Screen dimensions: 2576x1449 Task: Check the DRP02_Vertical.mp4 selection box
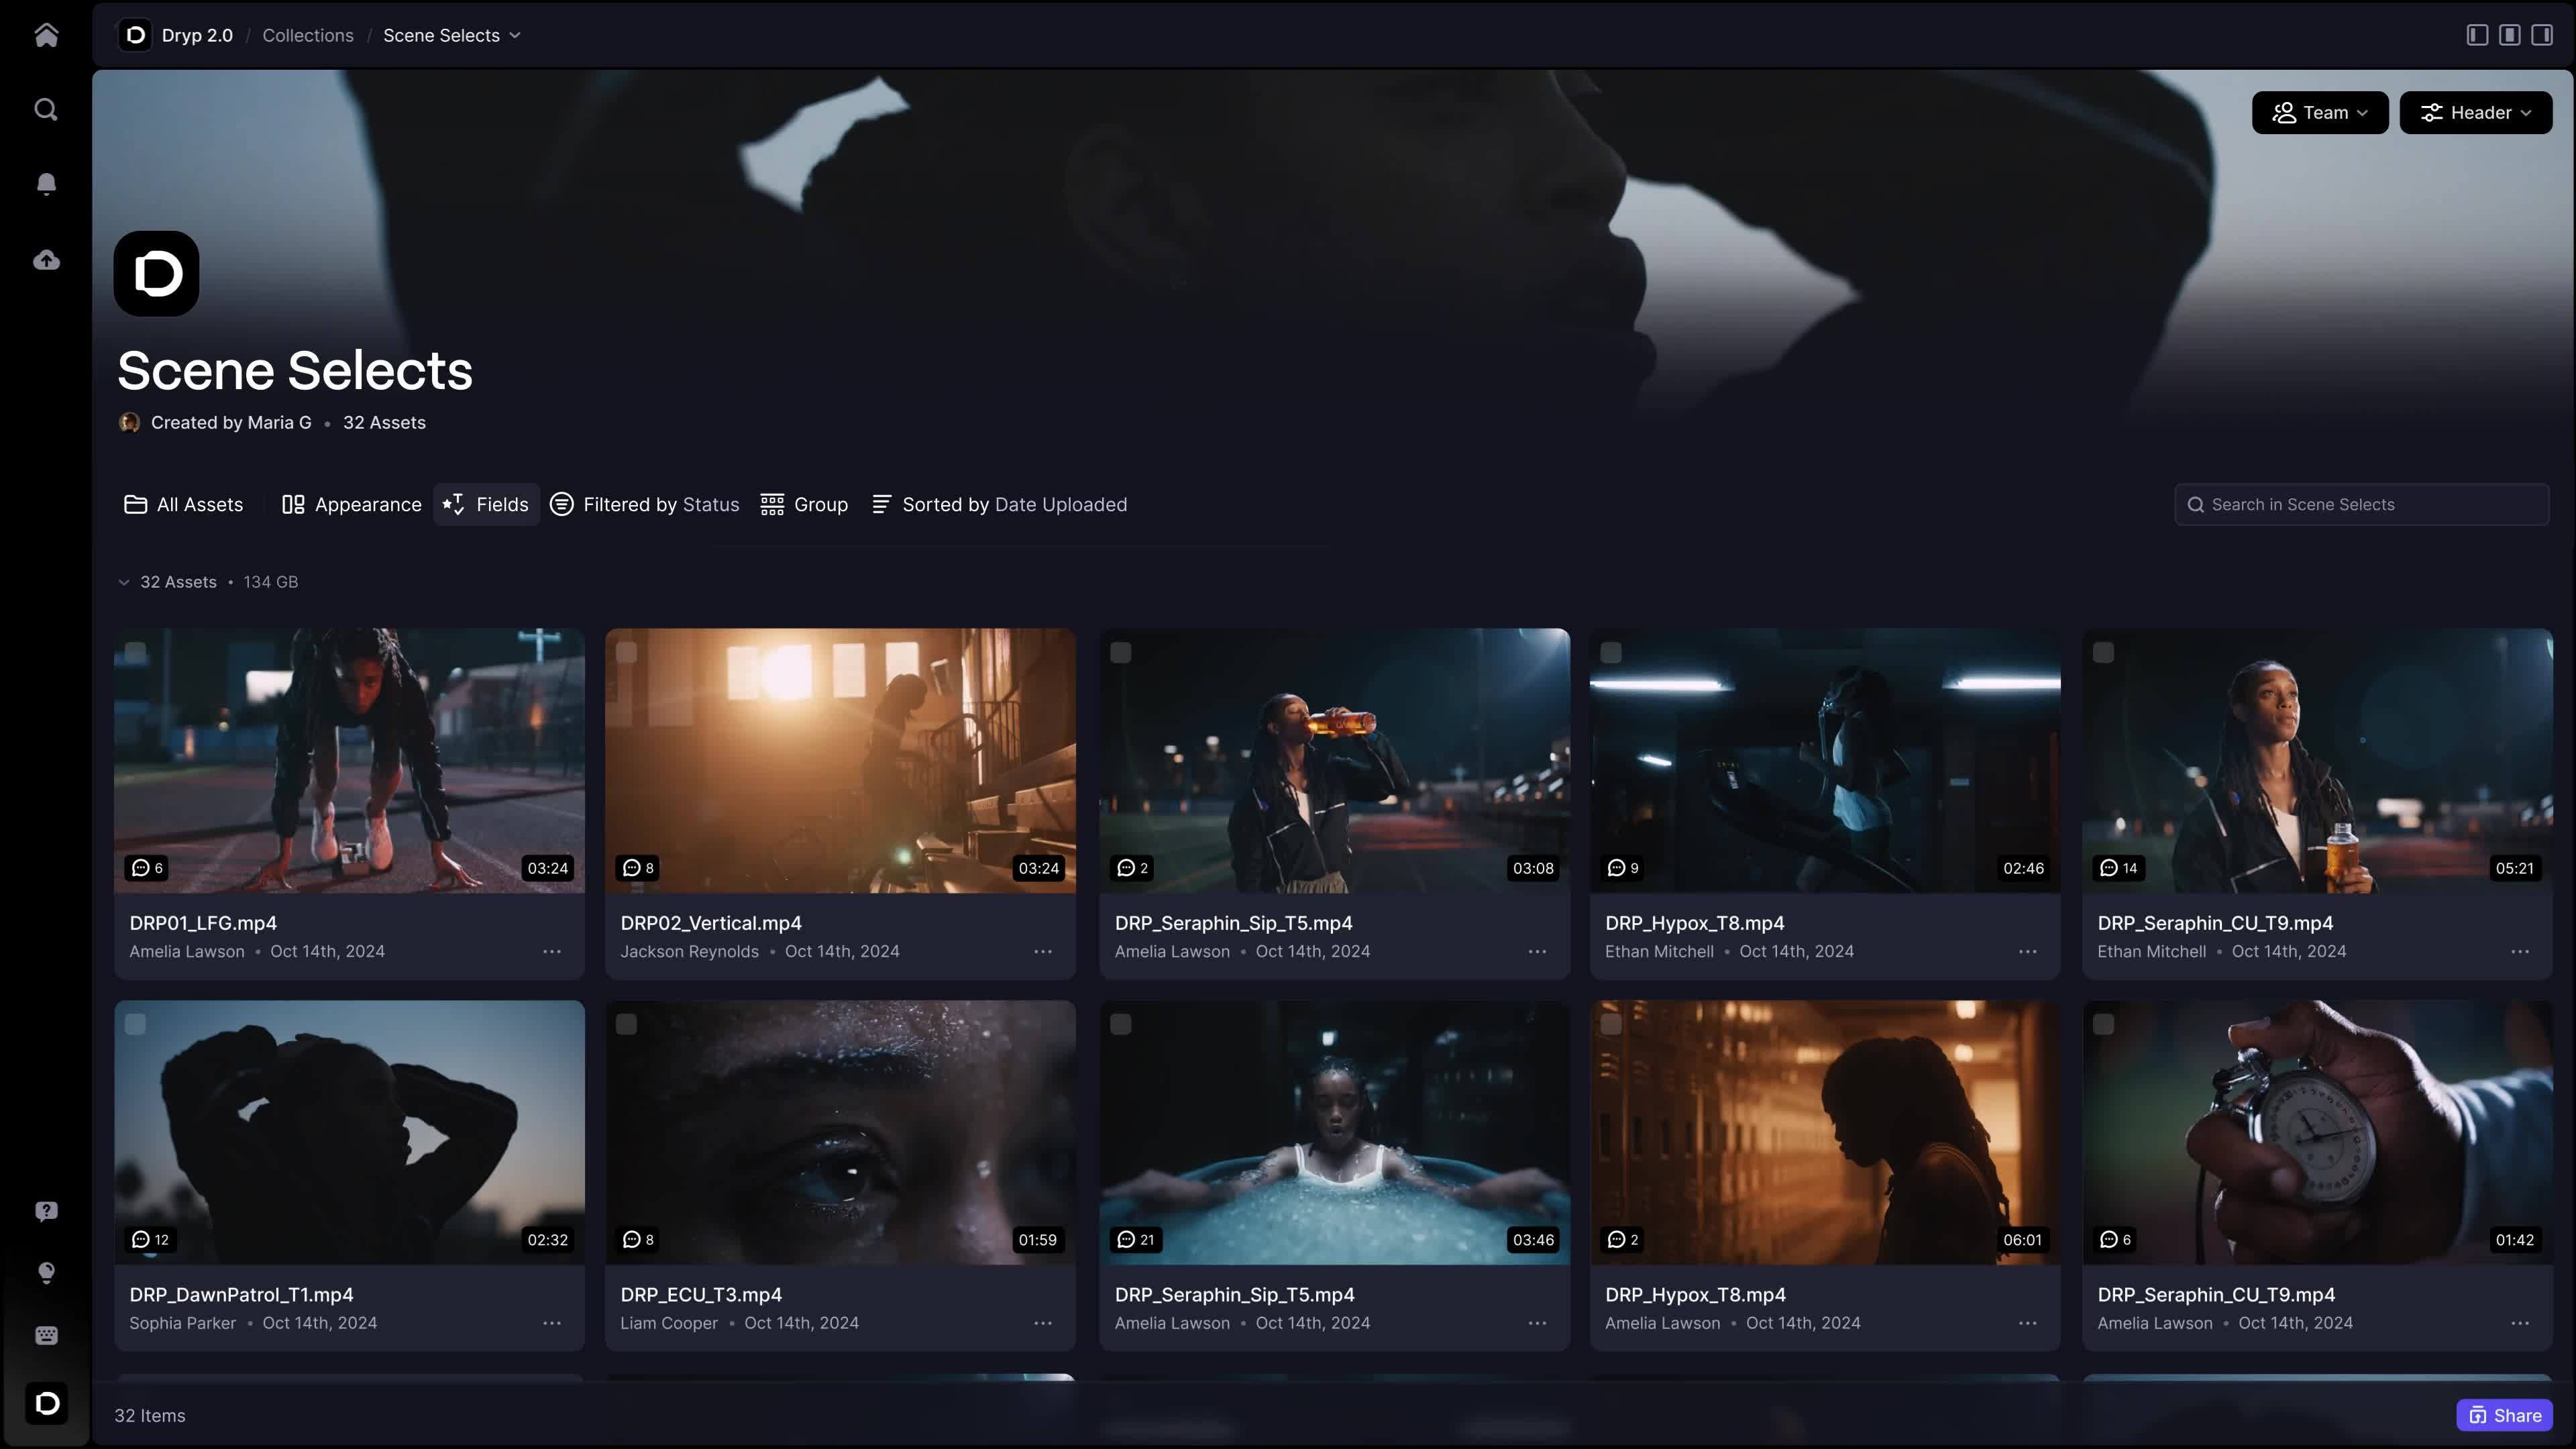pyautogui.click(x=627, y=652)
